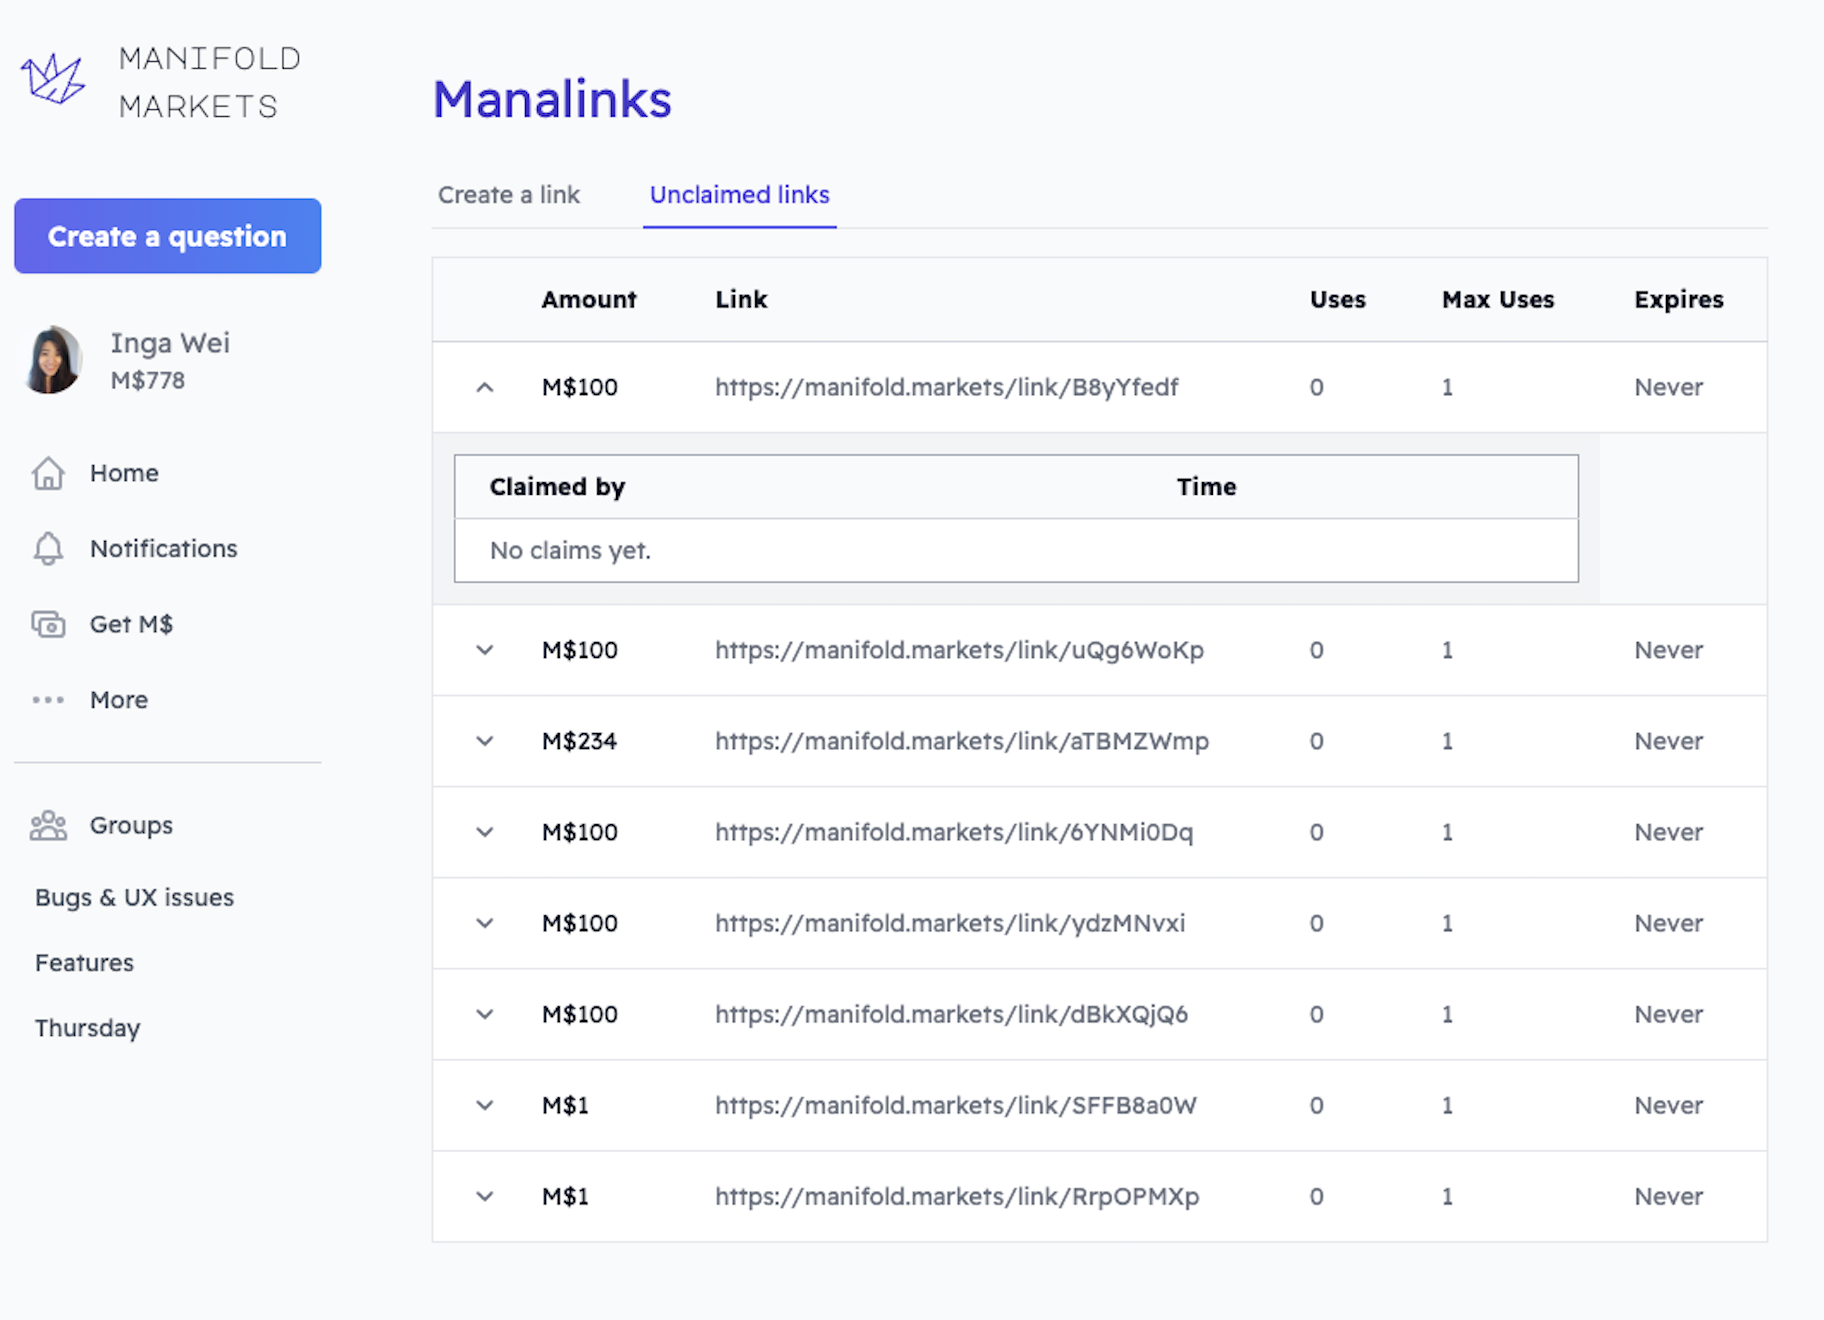Click the No claims yet. message
1824x1320 pixels.
[x=570, y=550]
